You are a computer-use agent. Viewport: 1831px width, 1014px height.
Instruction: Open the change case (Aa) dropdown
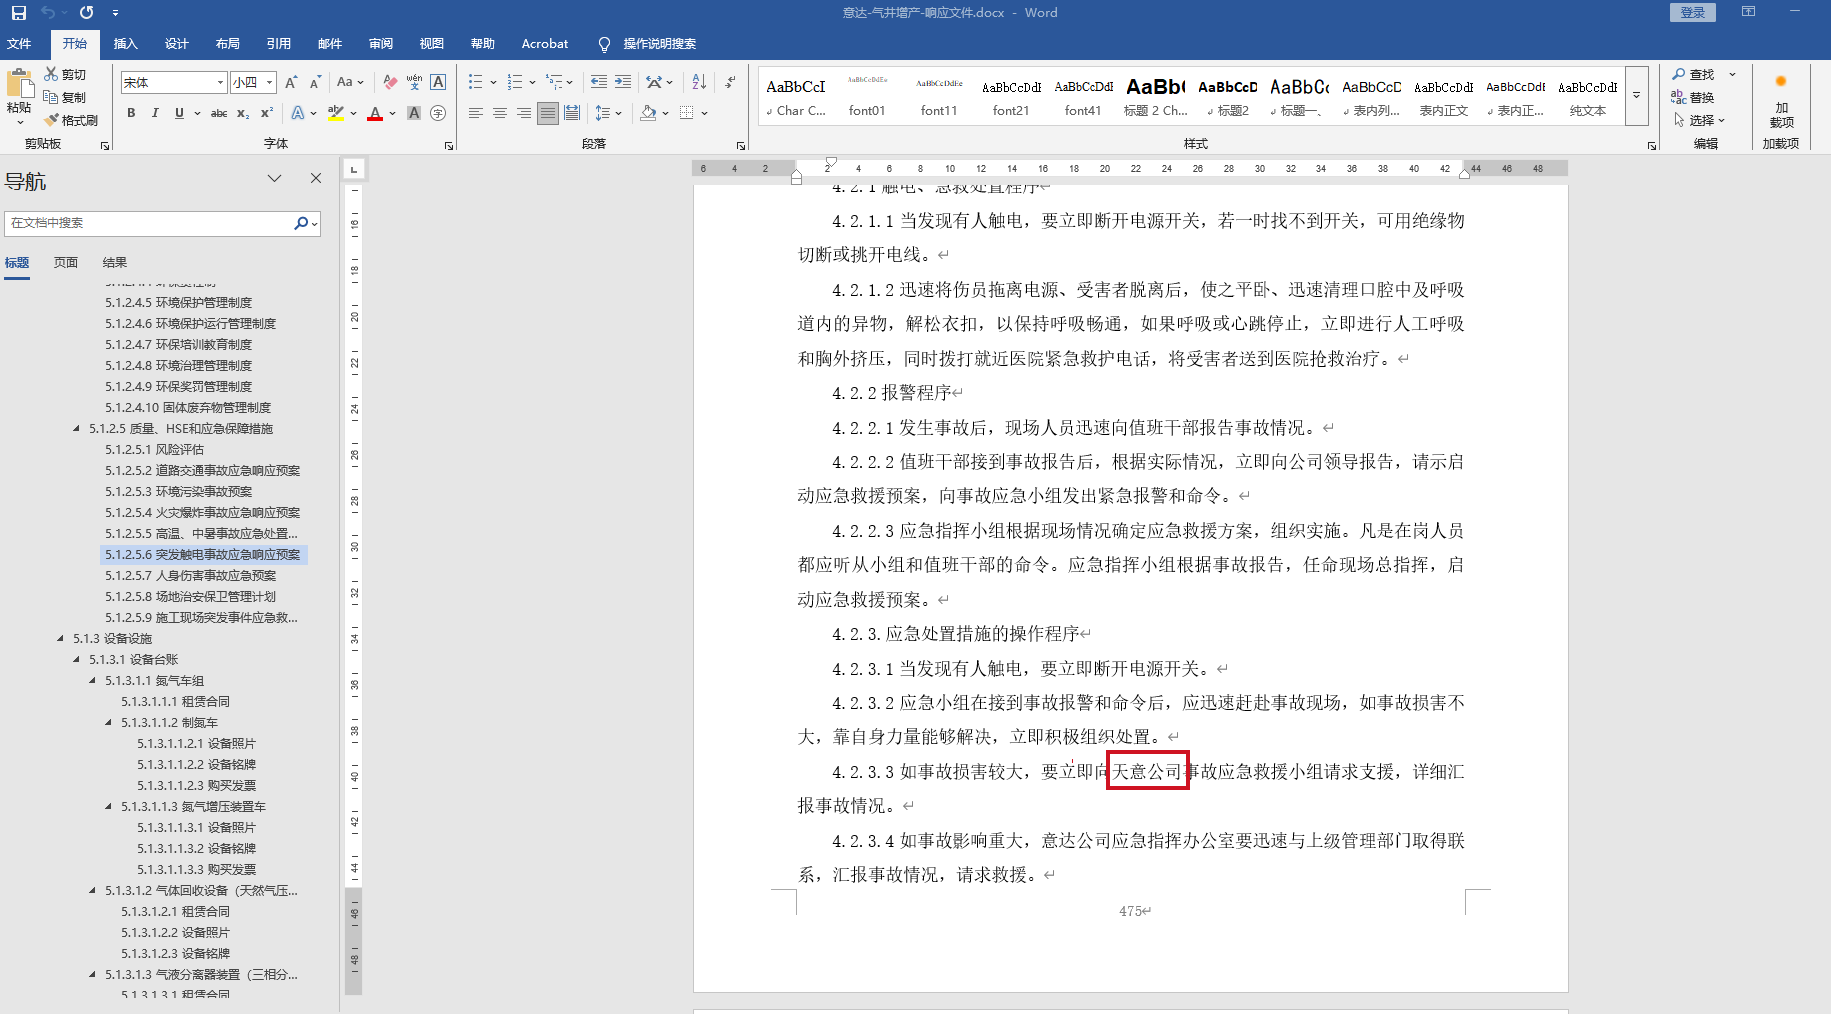(350, 82)
